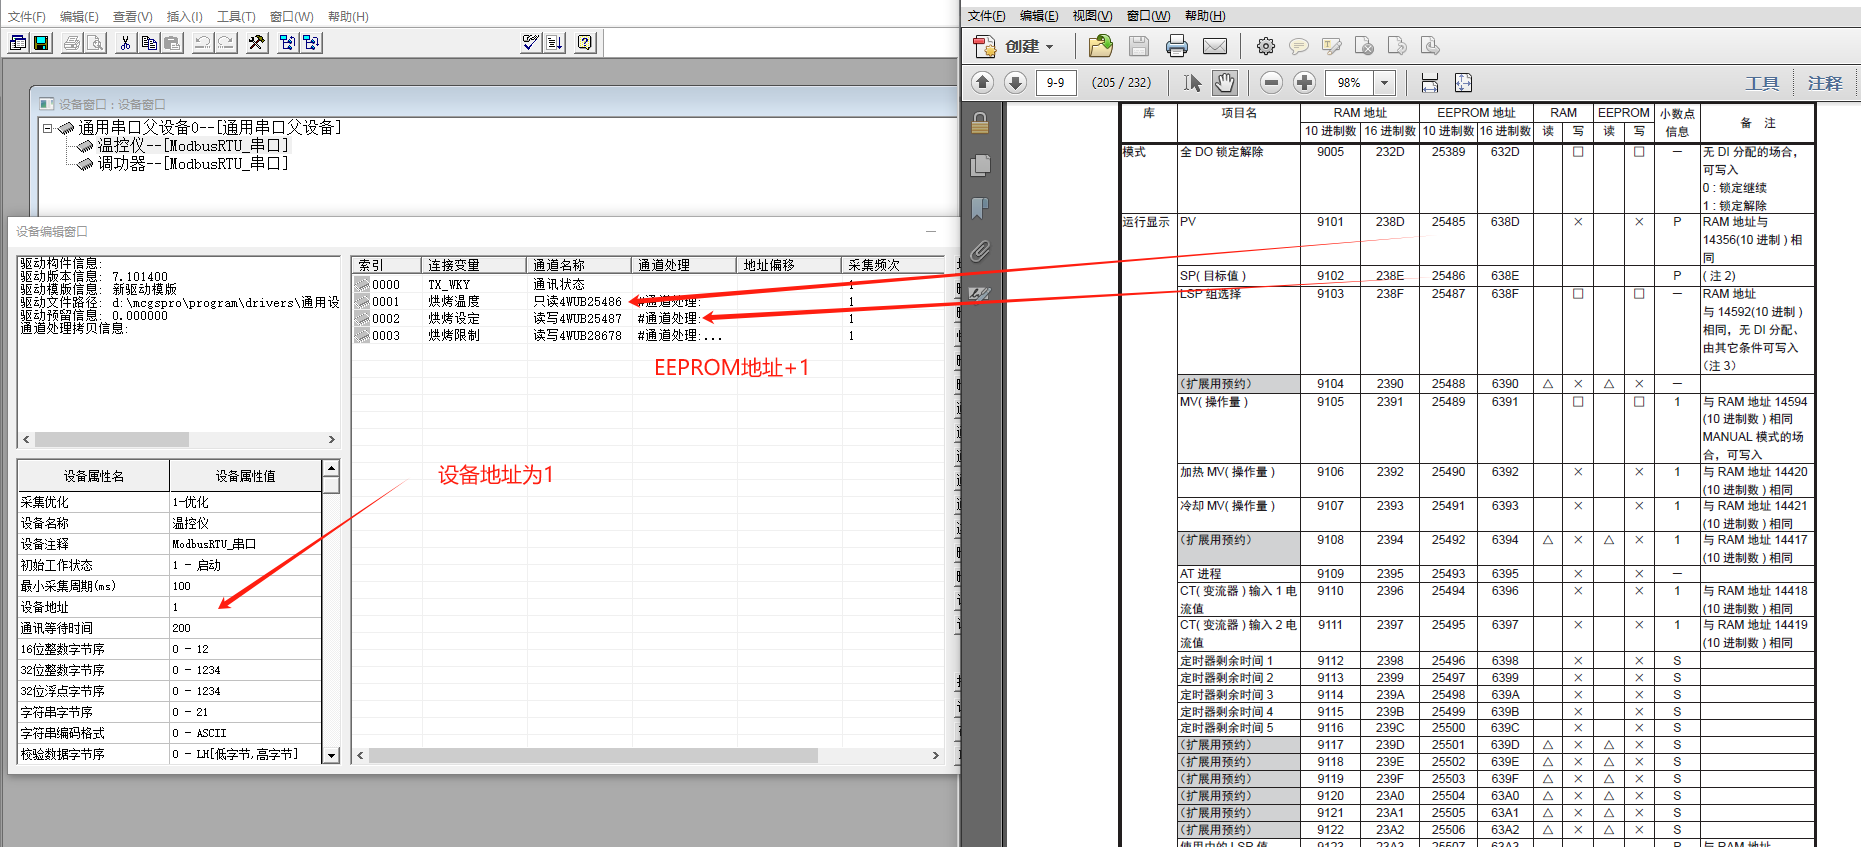1861x847 pixels.
Task: Zoom in the PDF with plus button
Action: tap(1304, 82)
